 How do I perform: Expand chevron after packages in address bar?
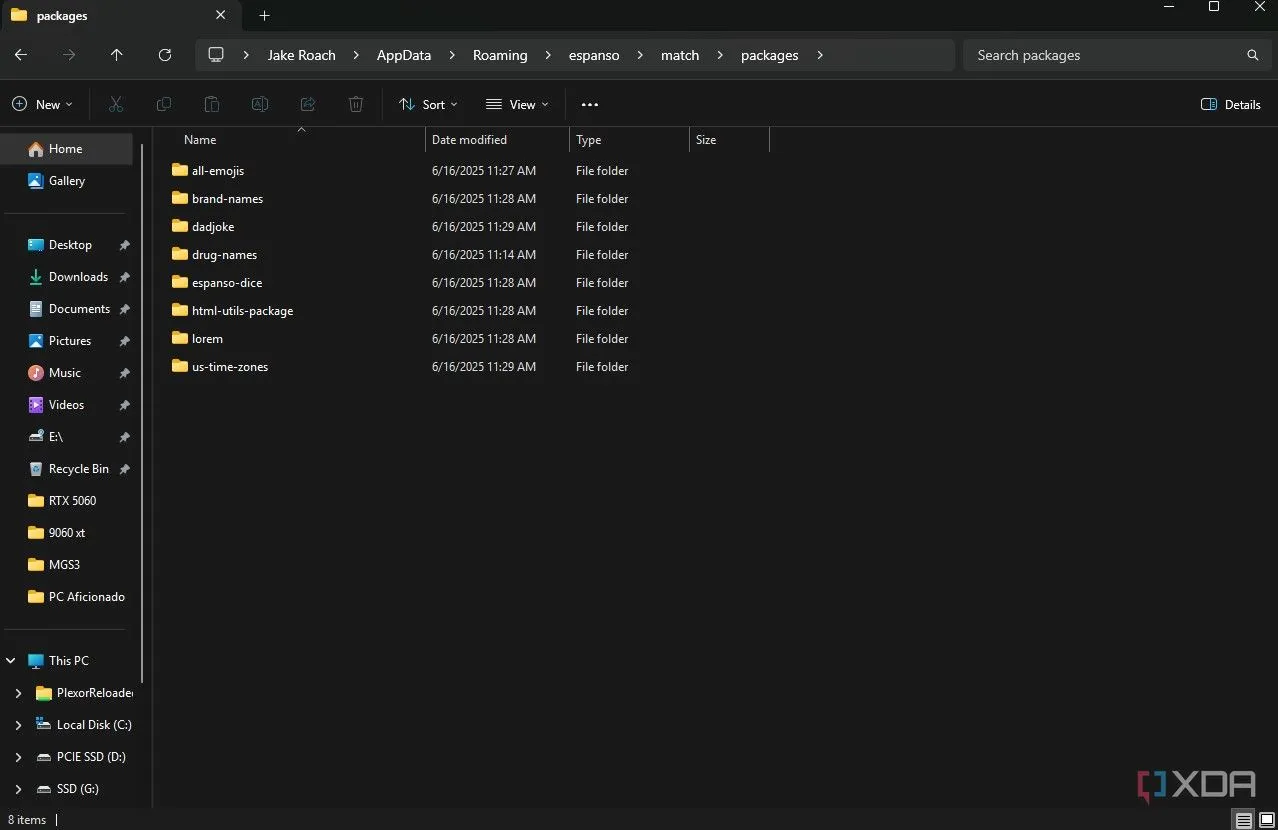pos(820,55)
